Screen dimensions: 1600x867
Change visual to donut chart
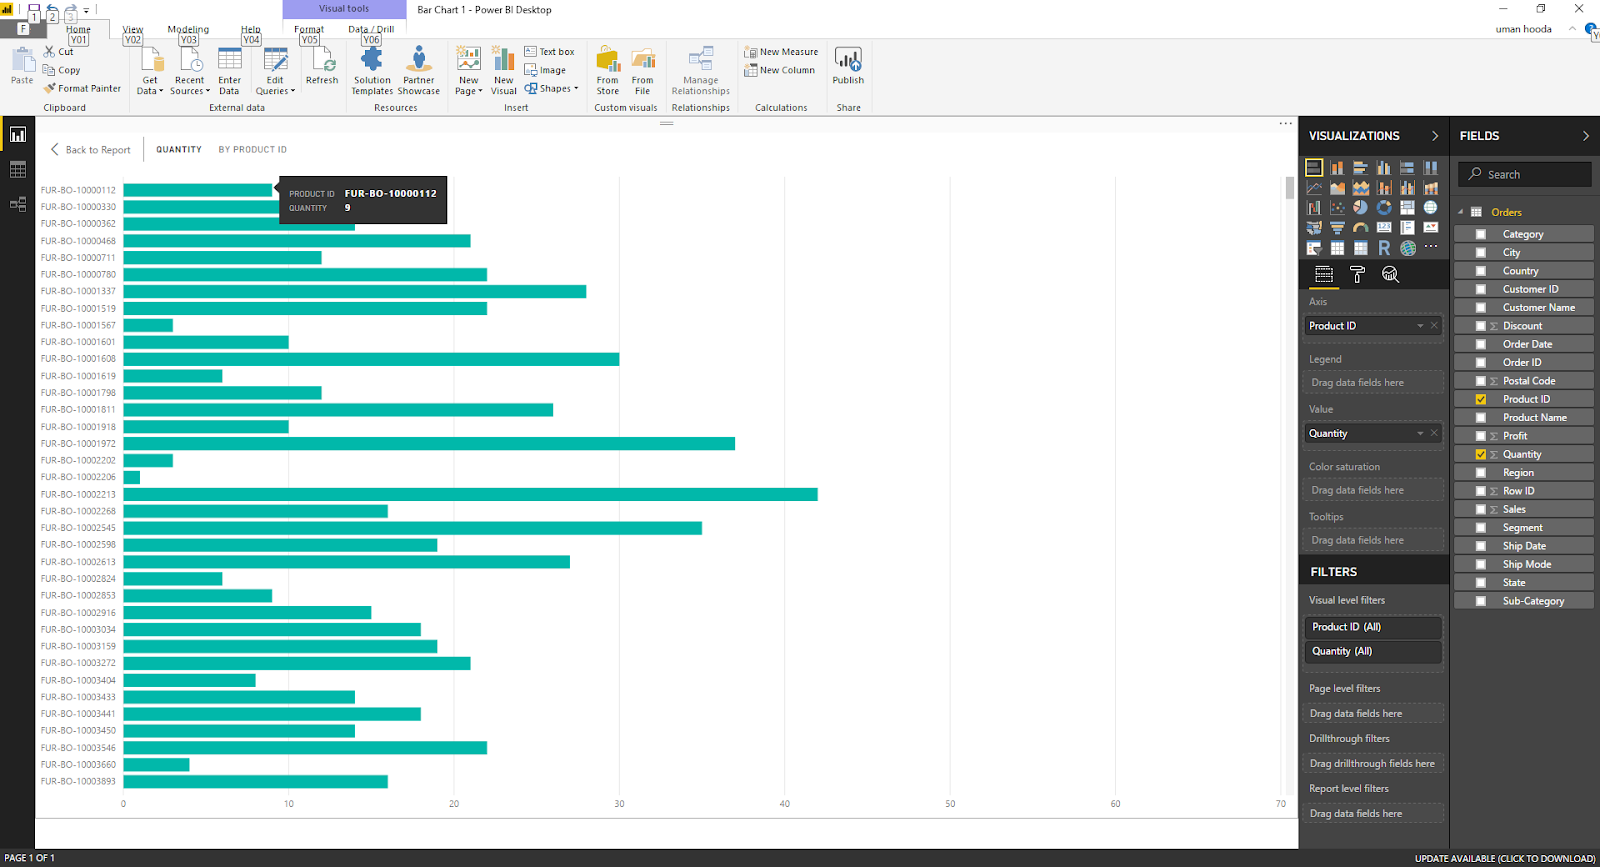point(1384,208)
